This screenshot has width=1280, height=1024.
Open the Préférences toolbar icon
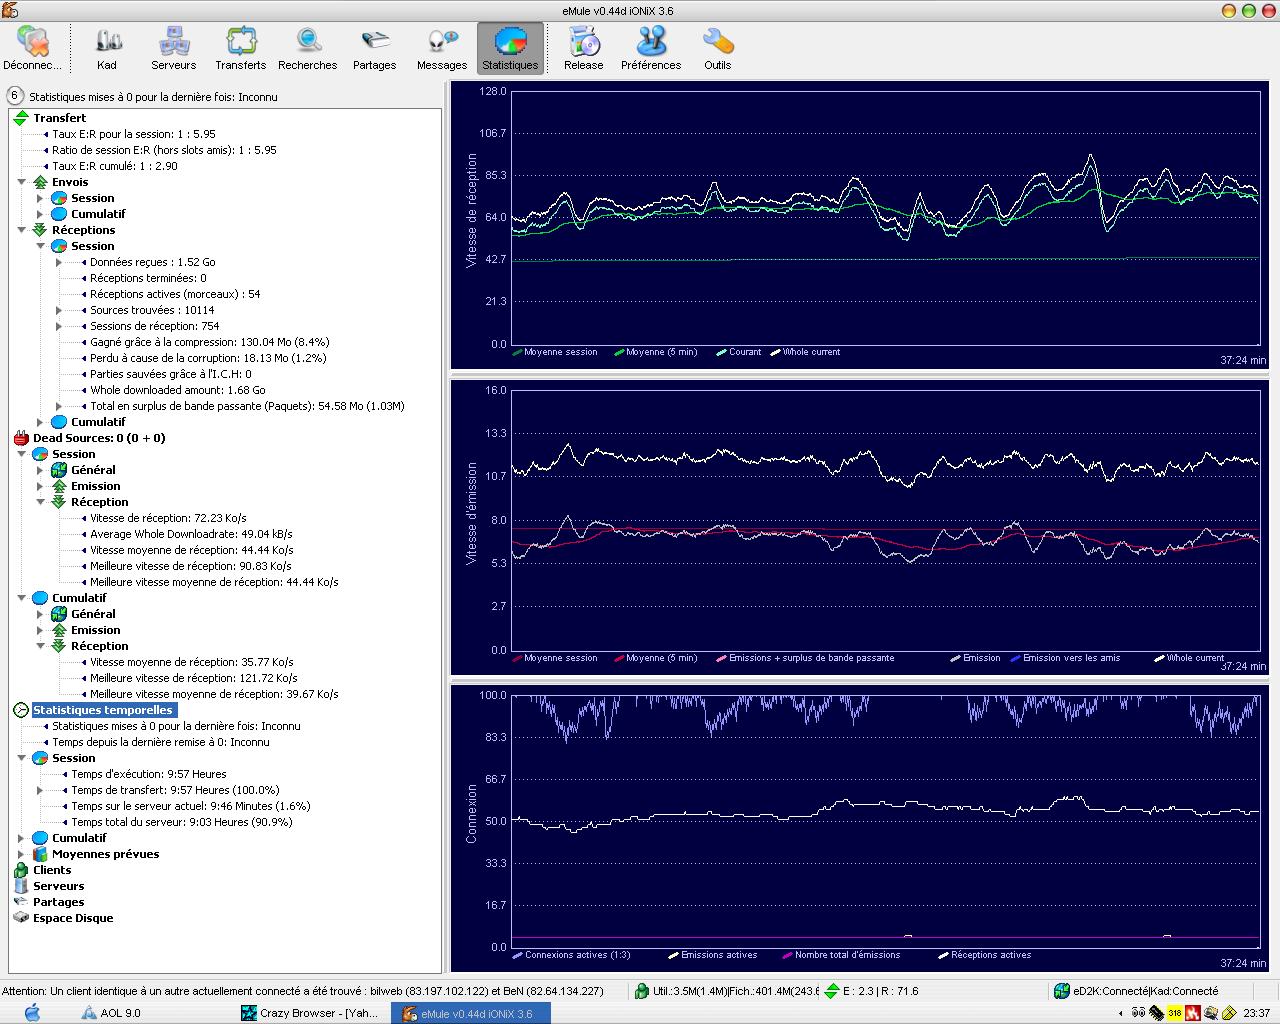click(651, 48)
